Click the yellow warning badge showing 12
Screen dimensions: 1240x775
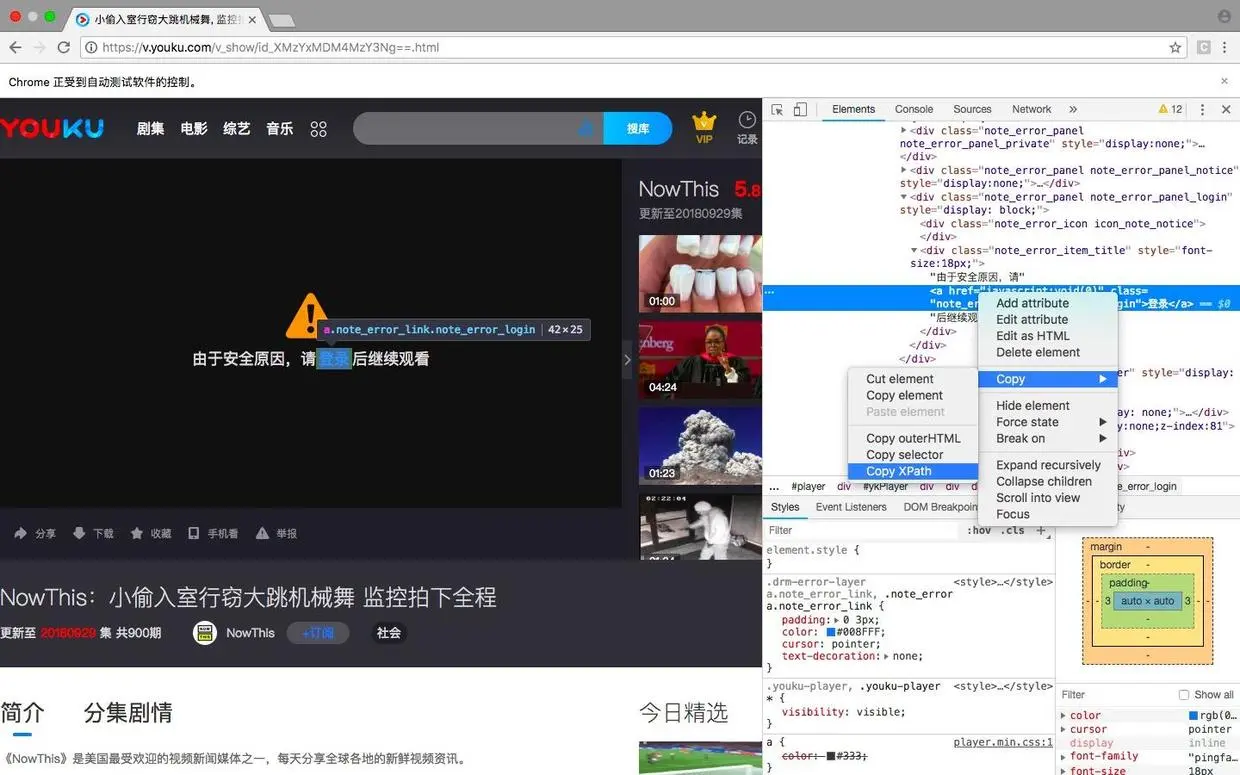point(1168,109)
